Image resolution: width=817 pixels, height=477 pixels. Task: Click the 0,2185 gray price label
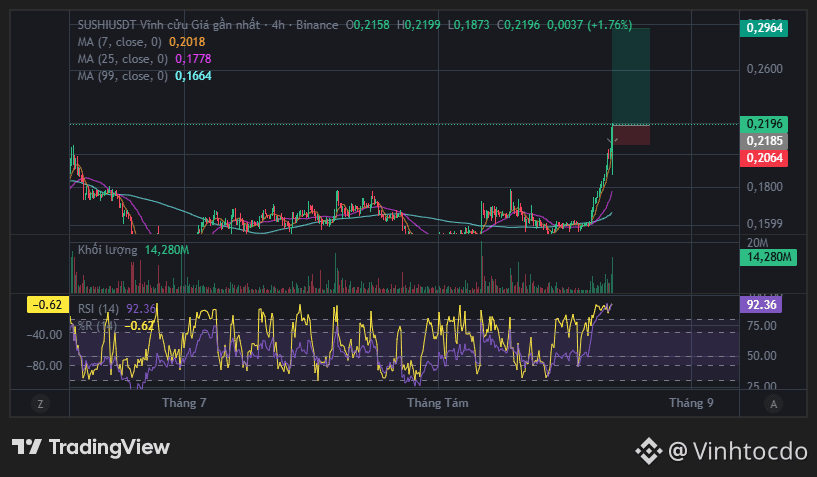[x=764, y=141]
